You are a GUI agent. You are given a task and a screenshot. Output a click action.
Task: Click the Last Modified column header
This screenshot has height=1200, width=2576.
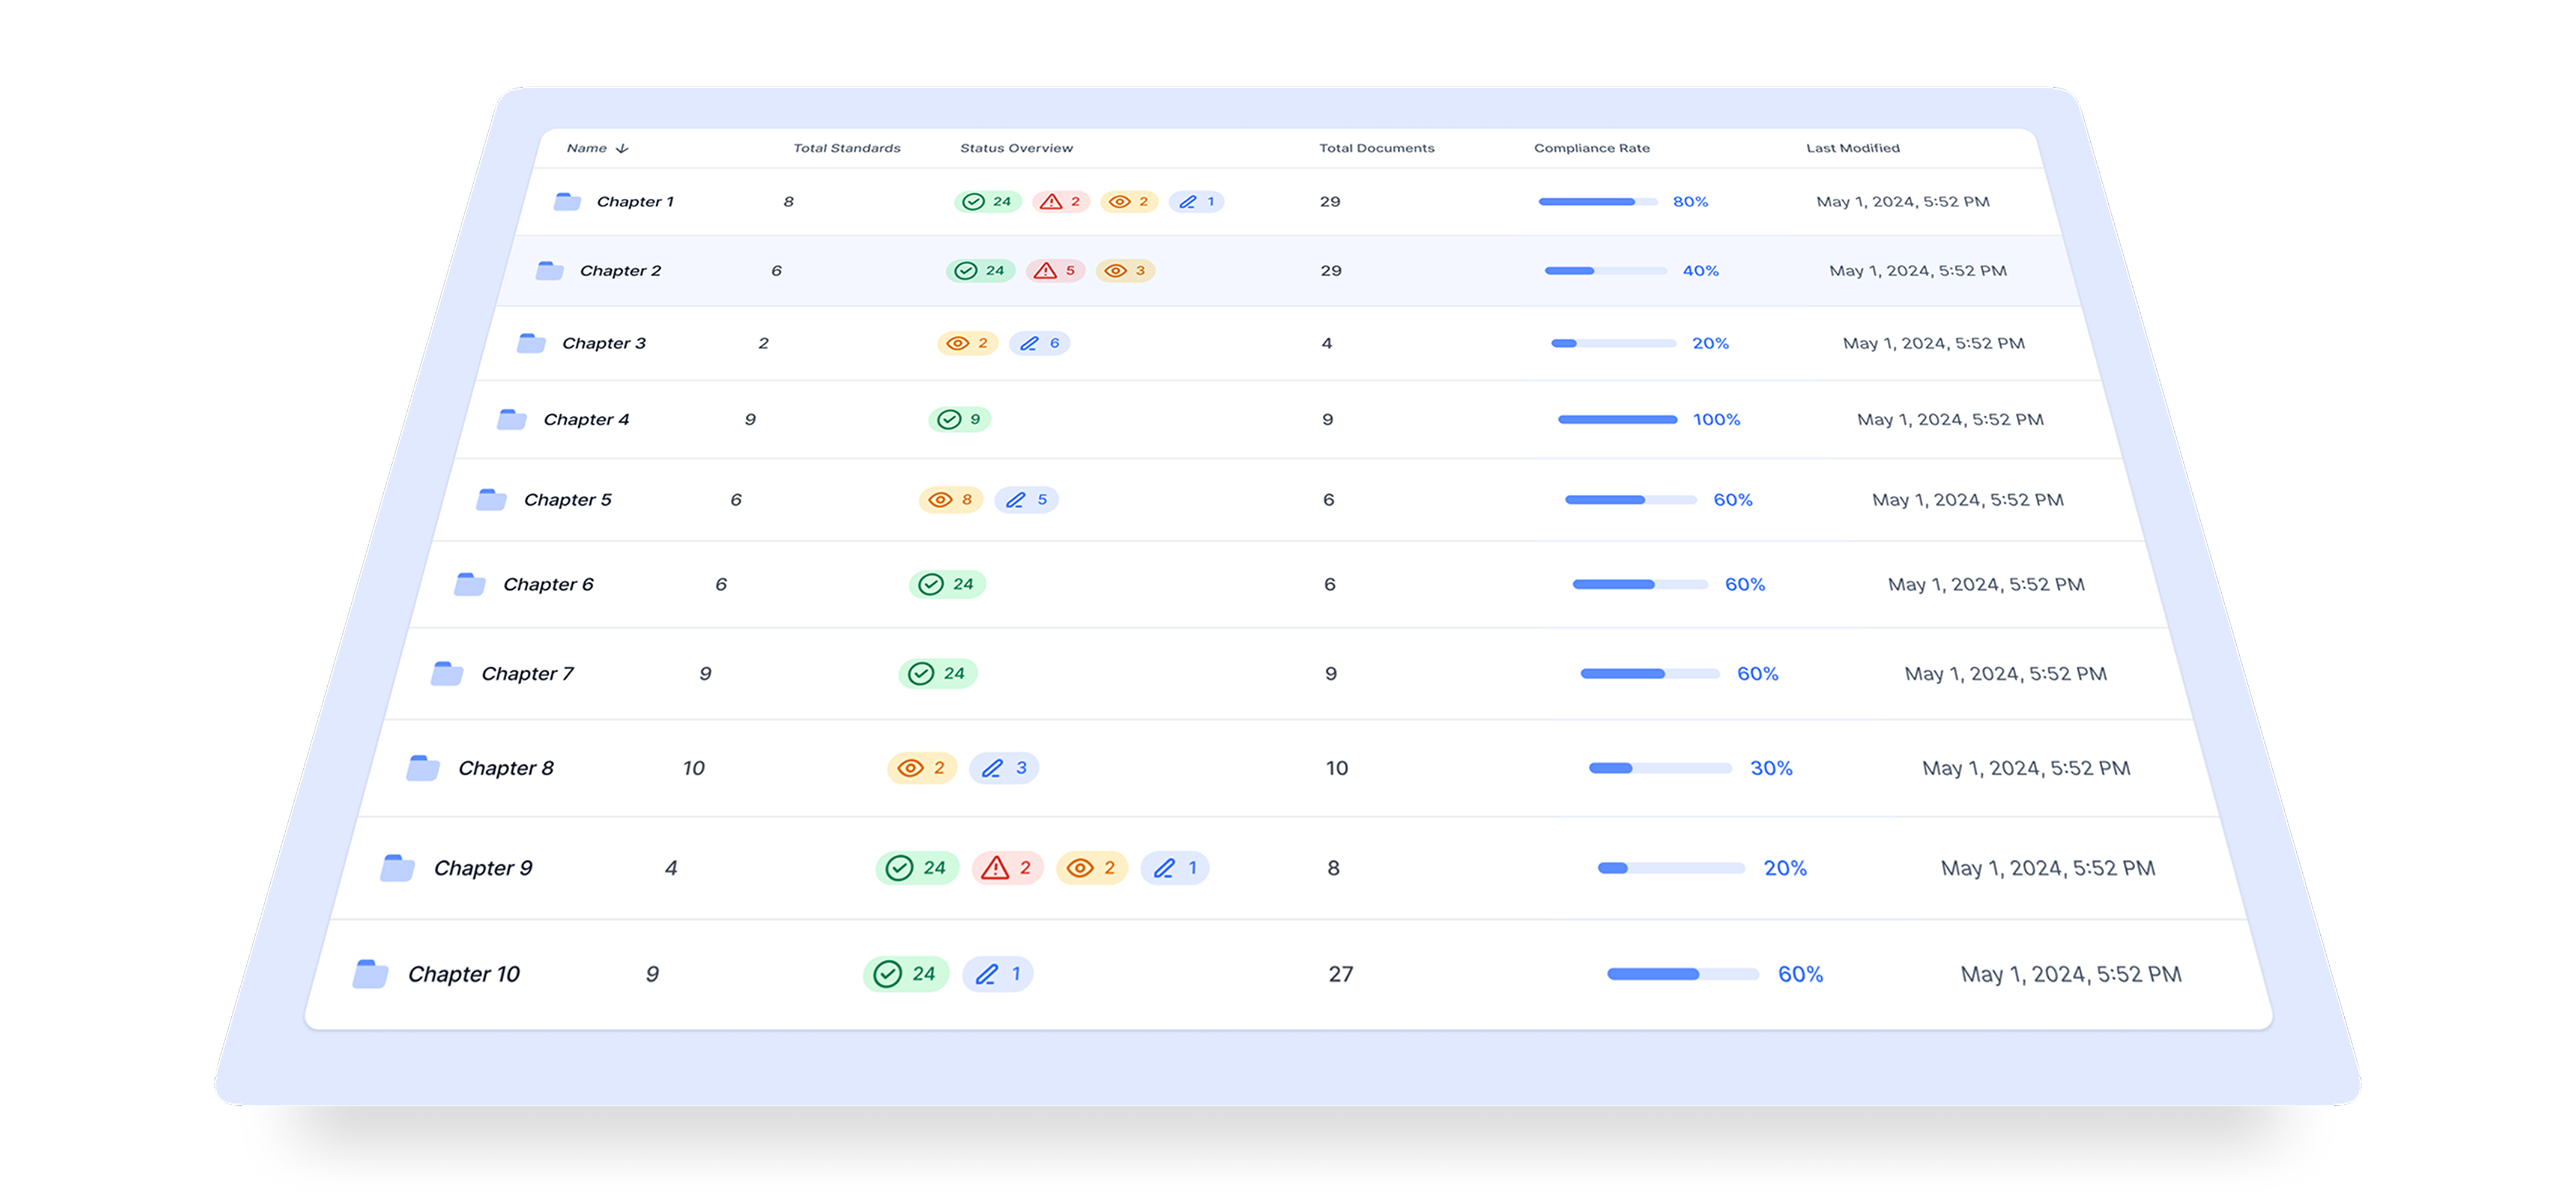click(1852, 148)
